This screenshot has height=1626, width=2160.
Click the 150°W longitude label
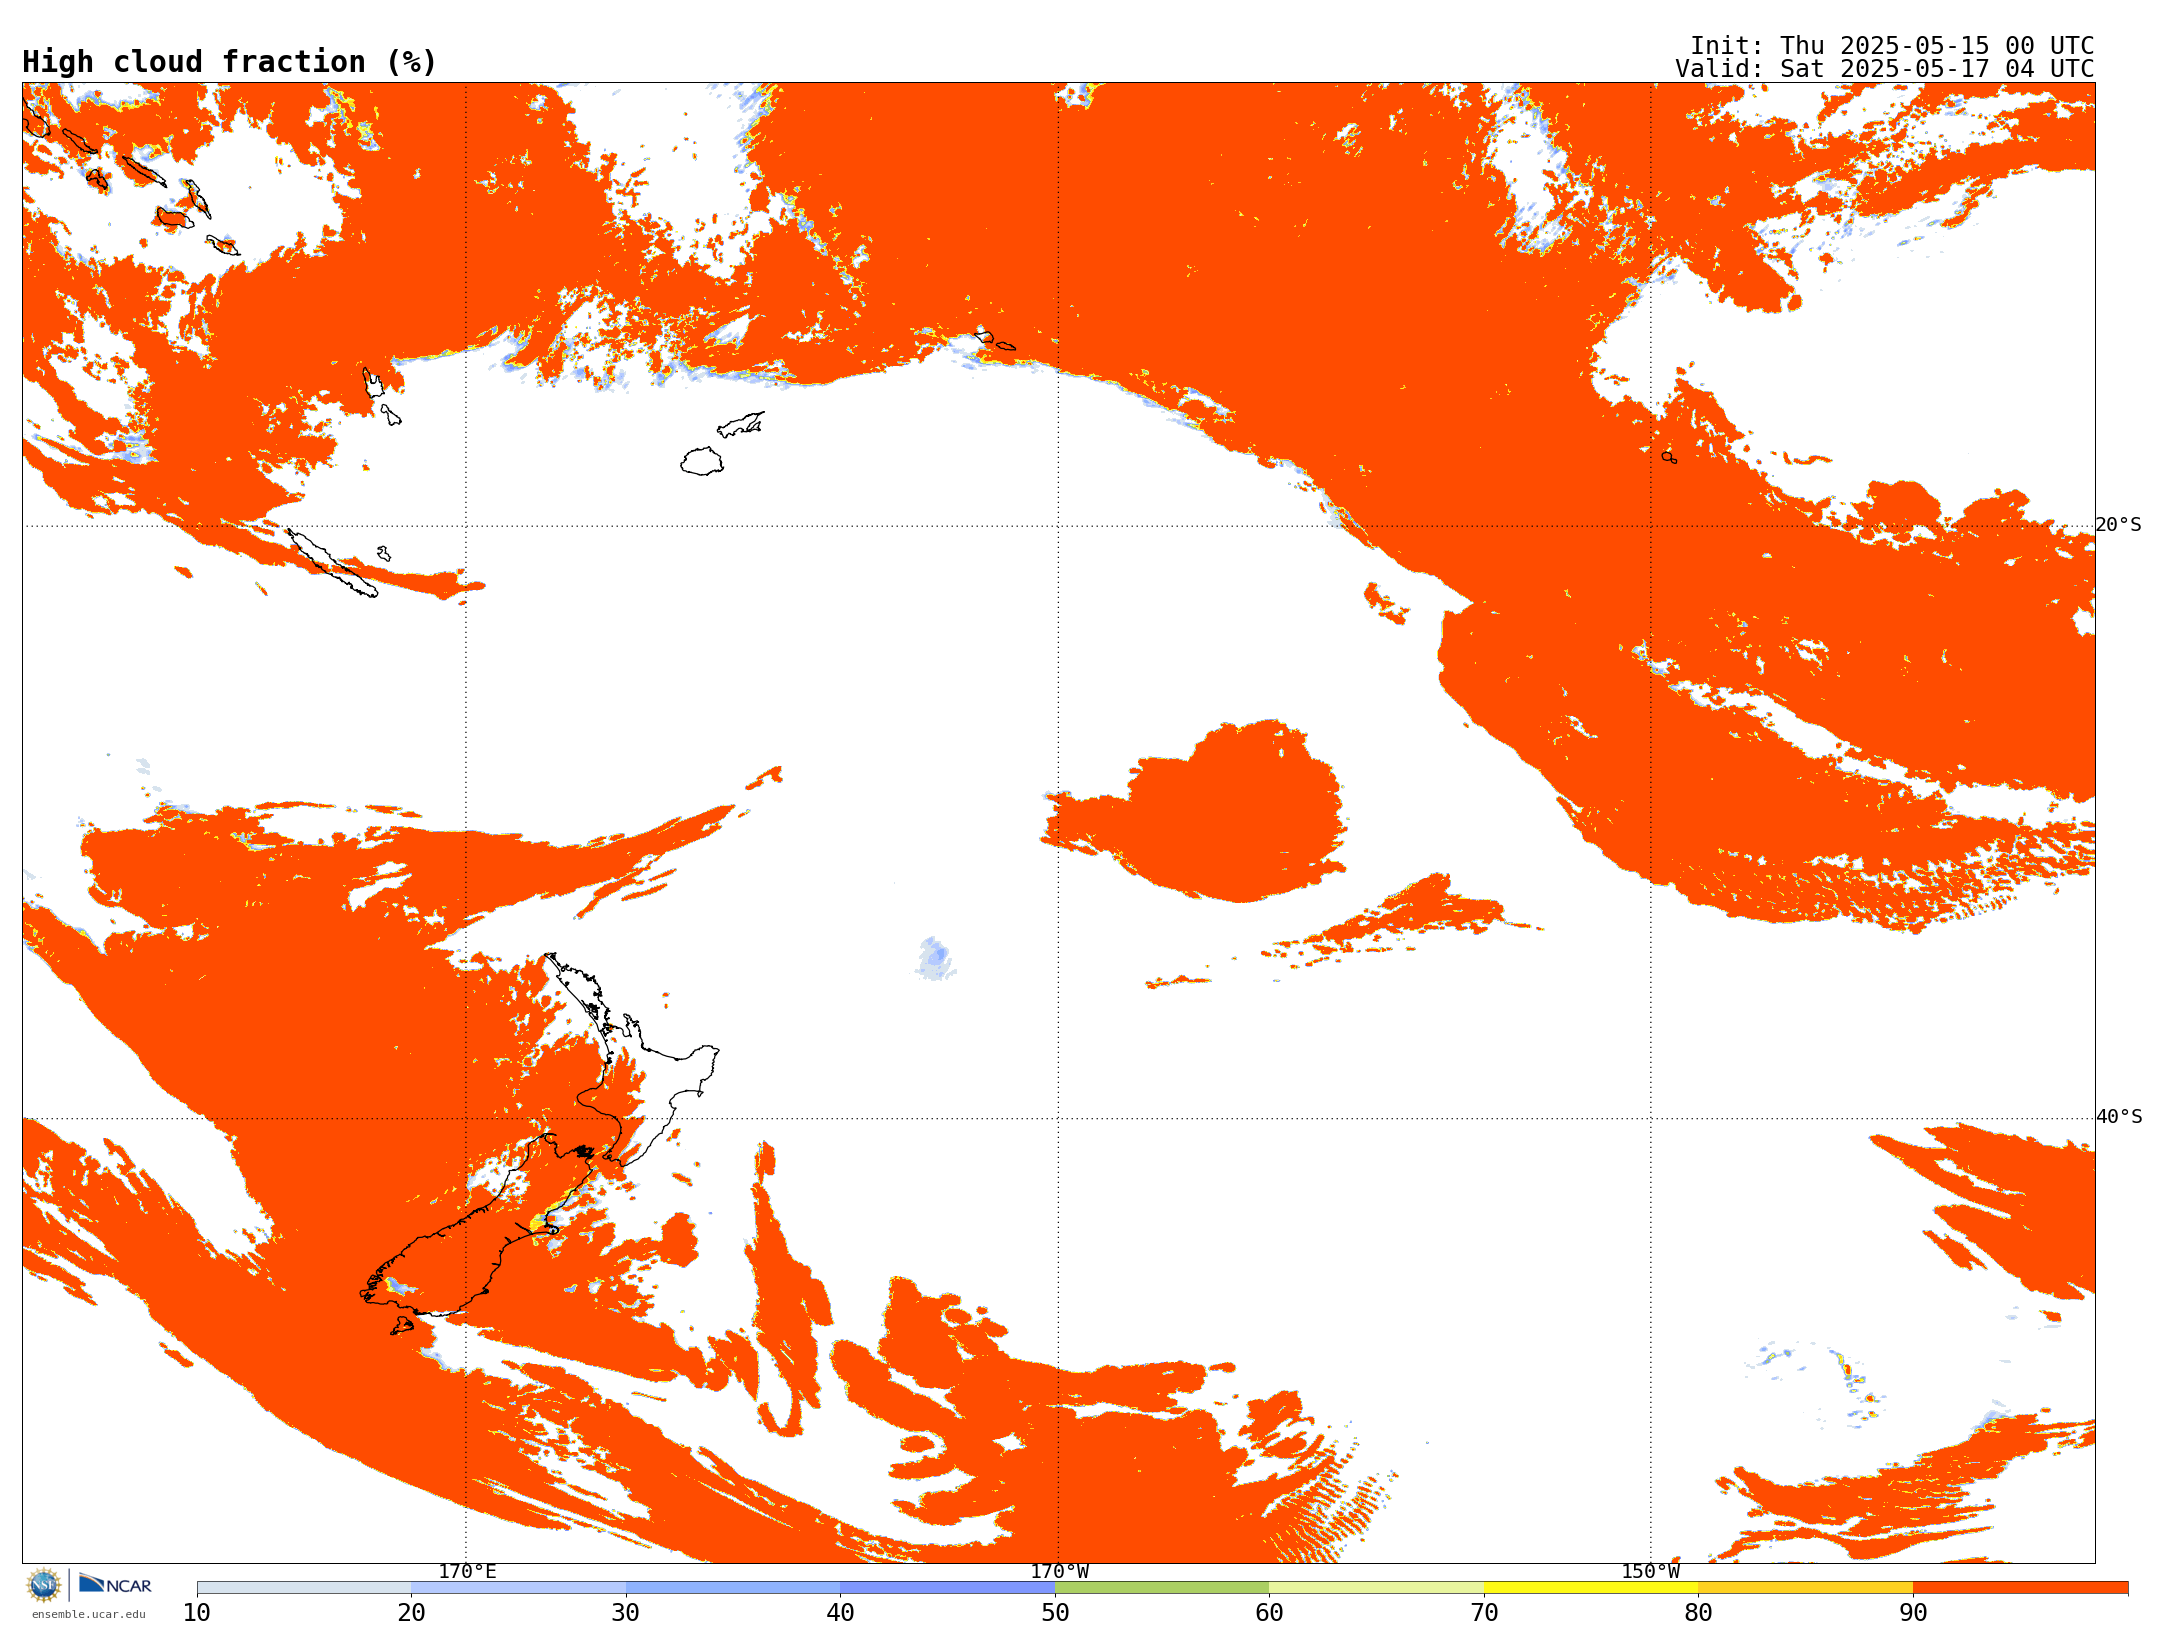click(x=1651, y=1571)
